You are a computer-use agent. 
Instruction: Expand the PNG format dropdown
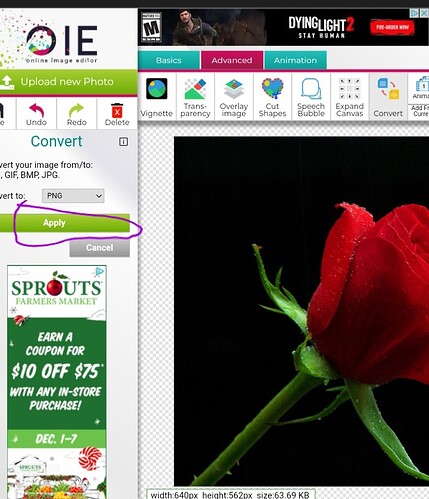click(73, 196)
